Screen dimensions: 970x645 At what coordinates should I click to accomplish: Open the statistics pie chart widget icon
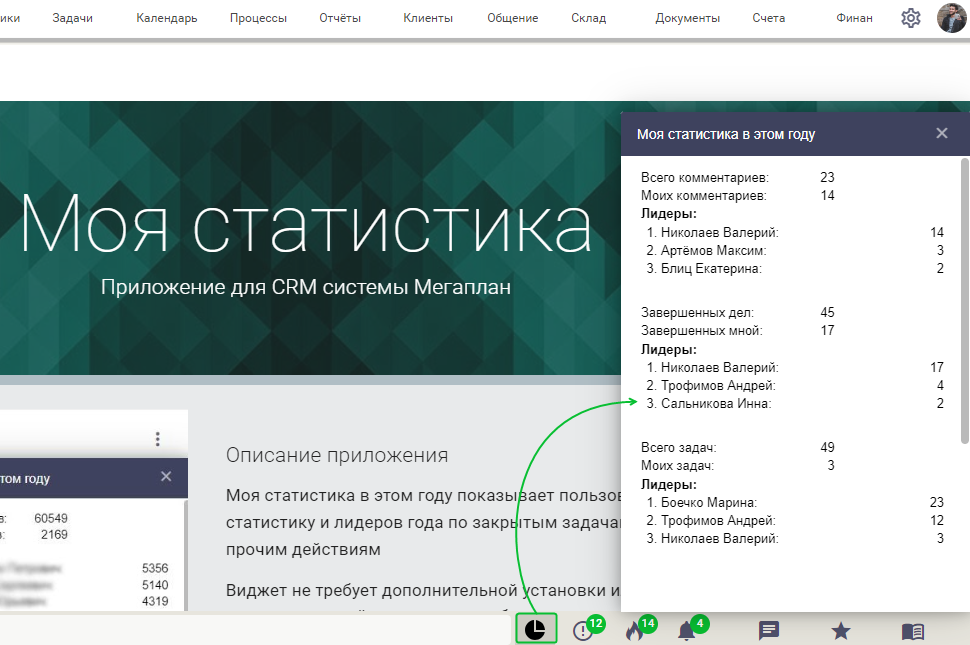tap(536, 628)
